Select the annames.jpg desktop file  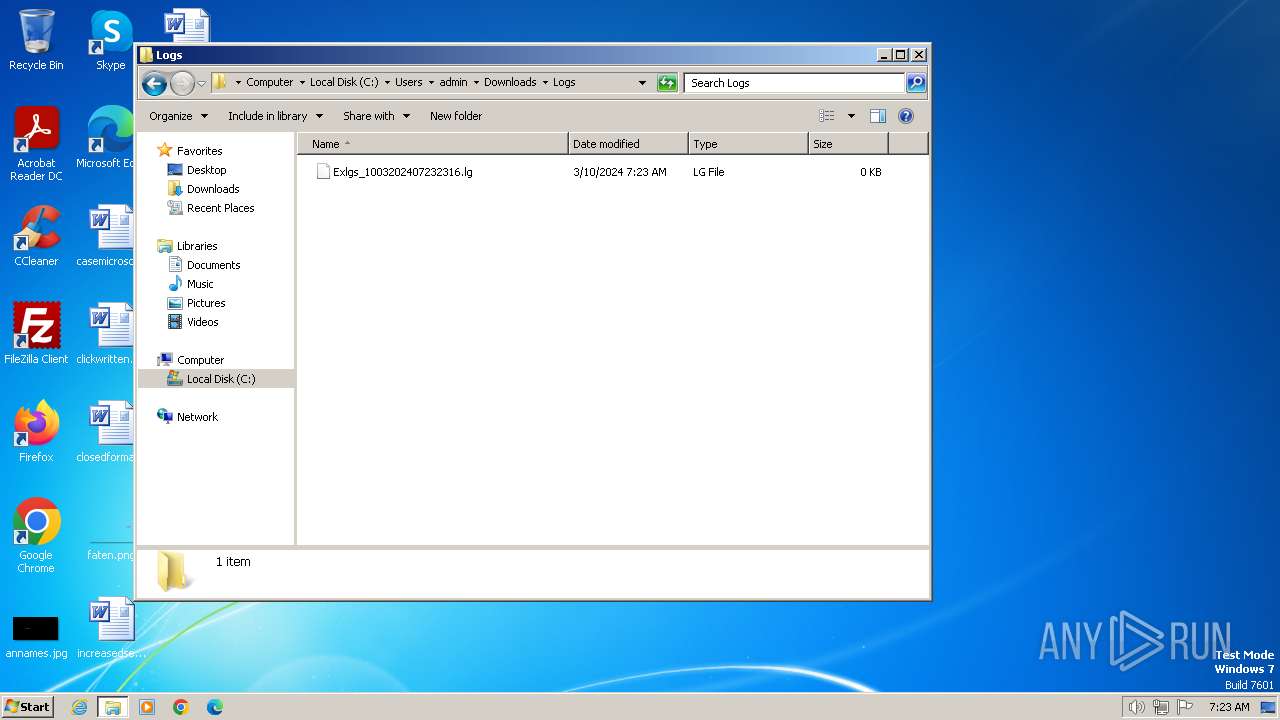coord(36,636)
